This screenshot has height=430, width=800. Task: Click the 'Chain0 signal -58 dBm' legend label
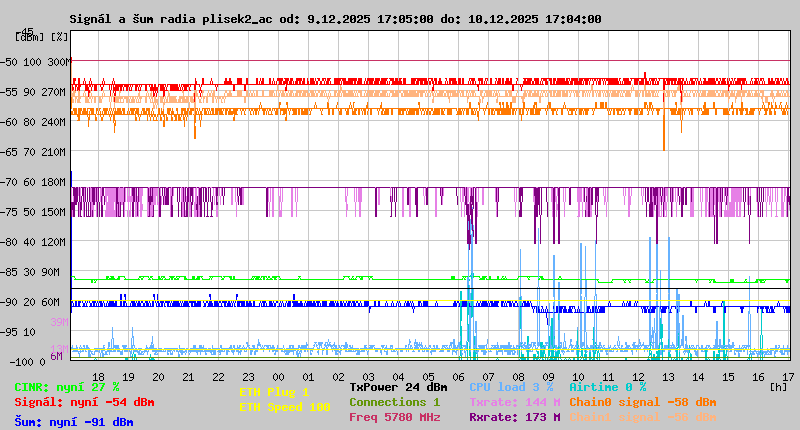(x=643, y=402)
